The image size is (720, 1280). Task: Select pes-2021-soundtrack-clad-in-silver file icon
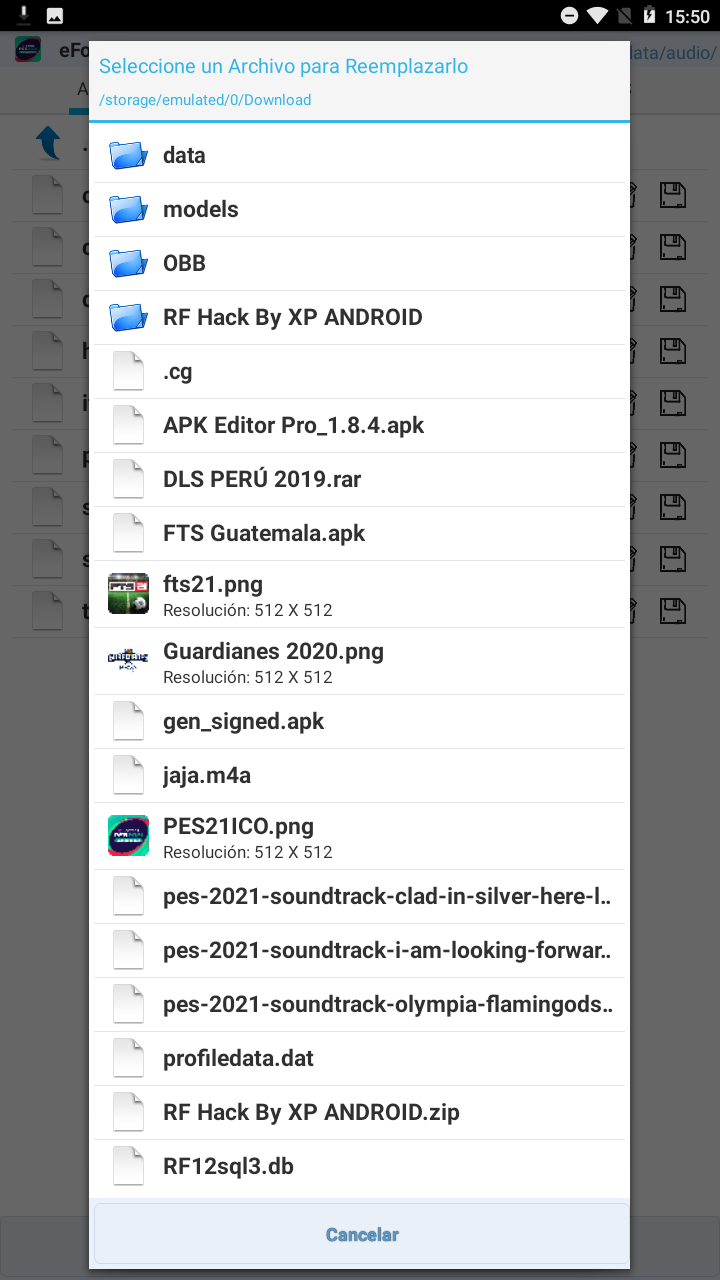128,896
